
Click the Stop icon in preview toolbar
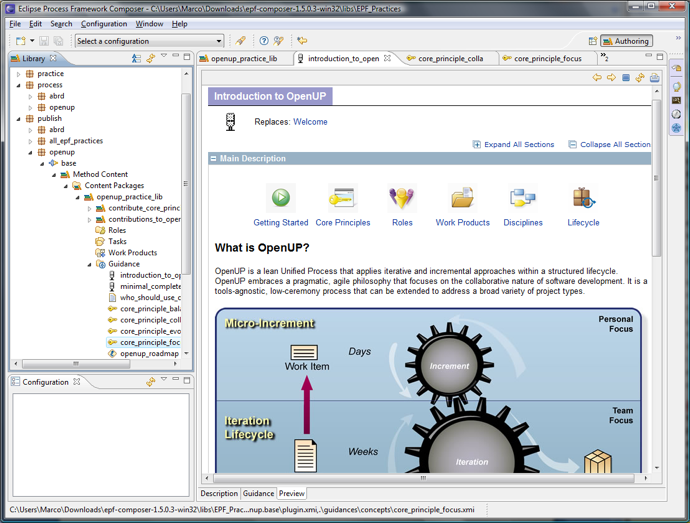coord(626,78)
